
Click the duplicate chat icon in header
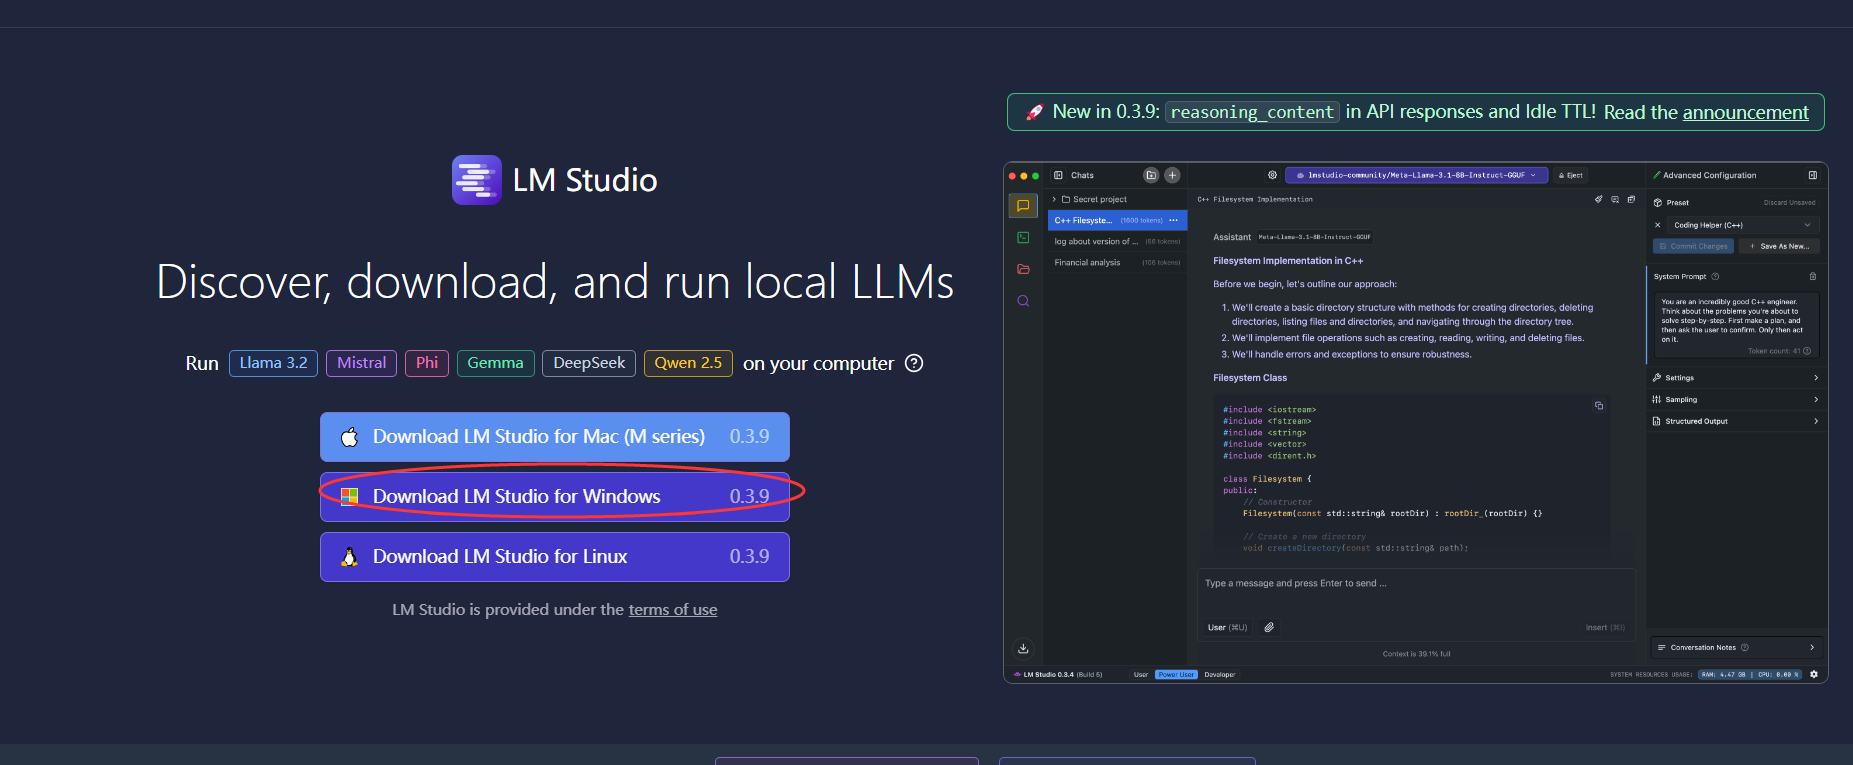pos(1631,199)
